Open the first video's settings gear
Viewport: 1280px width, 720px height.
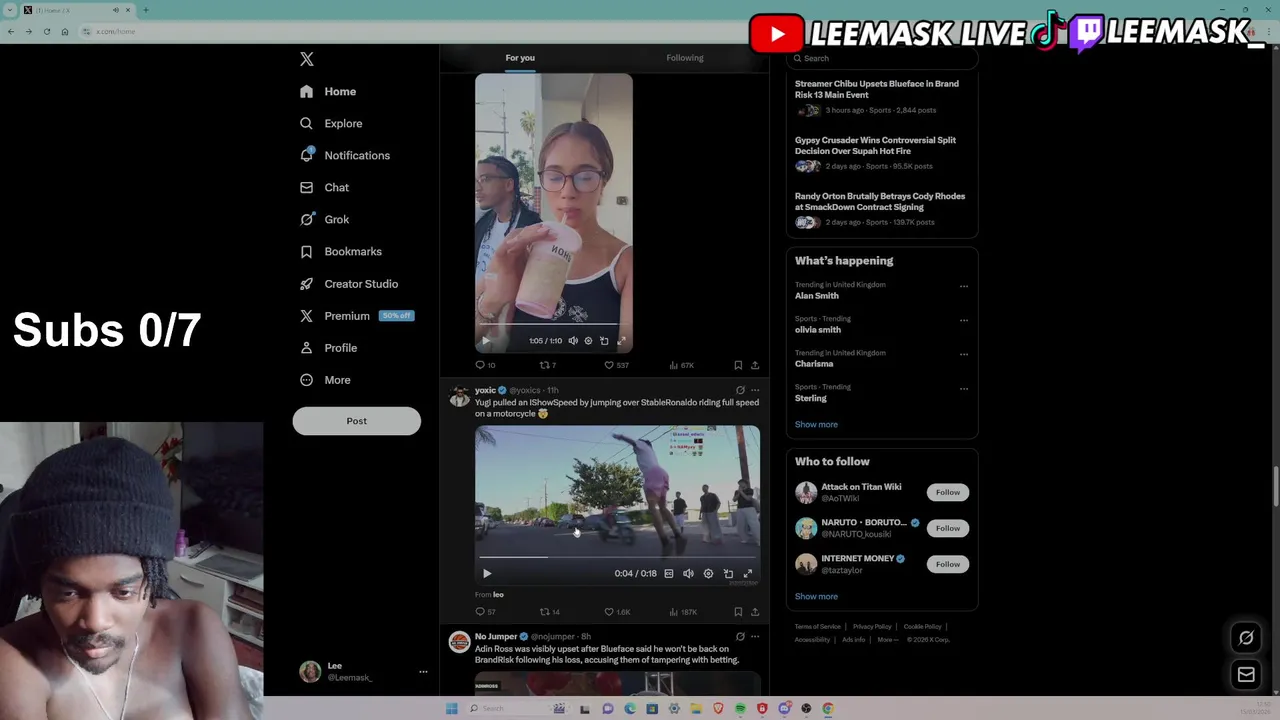tap(588, 341)
